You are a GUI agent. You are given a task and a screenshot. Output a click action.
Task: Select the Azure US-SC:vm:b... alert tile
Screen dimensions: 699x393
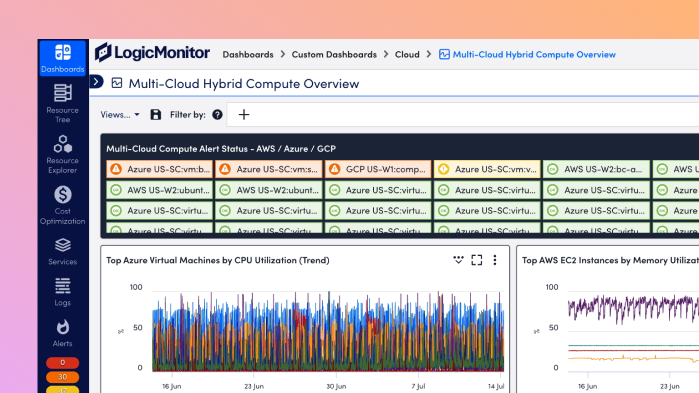[160, 169]
